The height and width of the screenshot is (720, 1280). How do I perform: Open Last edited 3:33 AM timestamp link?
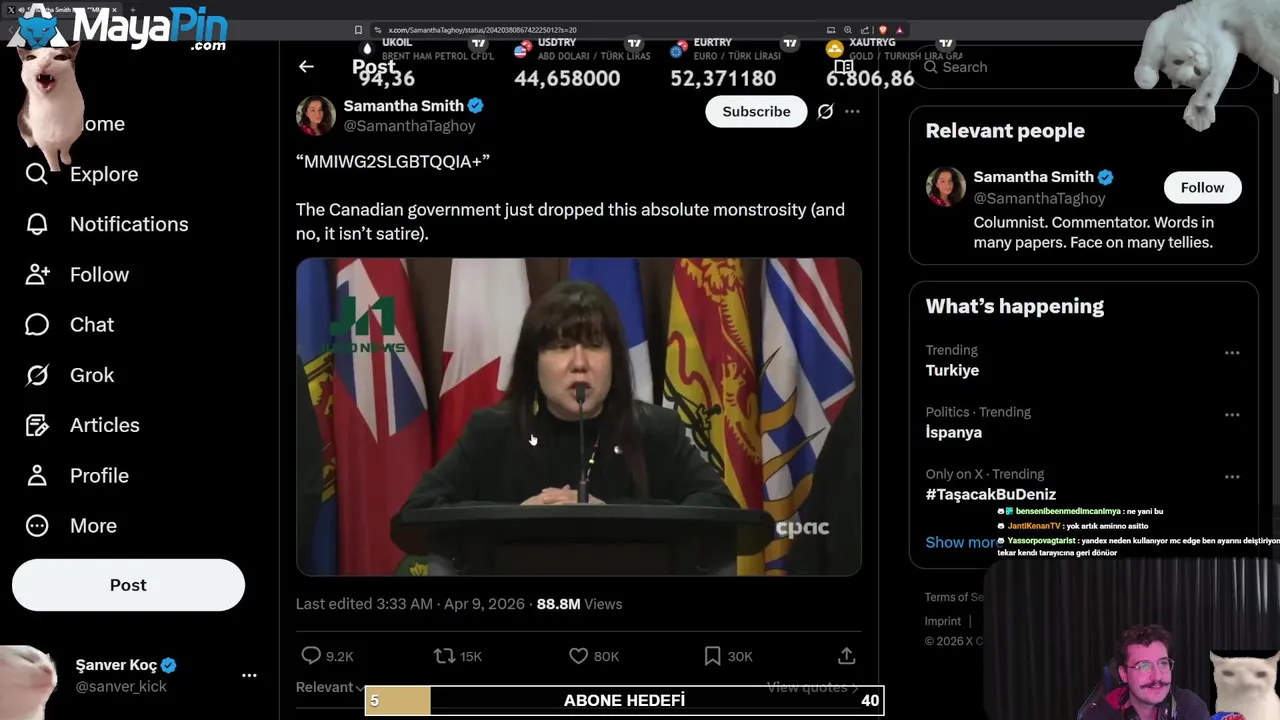410,604
